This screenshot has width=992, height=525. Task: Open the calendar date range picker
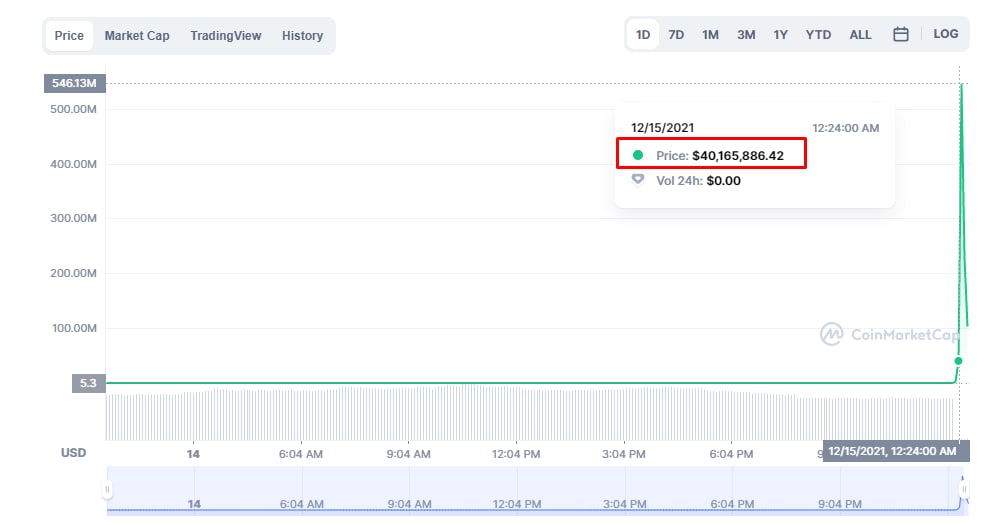point(900,34)
